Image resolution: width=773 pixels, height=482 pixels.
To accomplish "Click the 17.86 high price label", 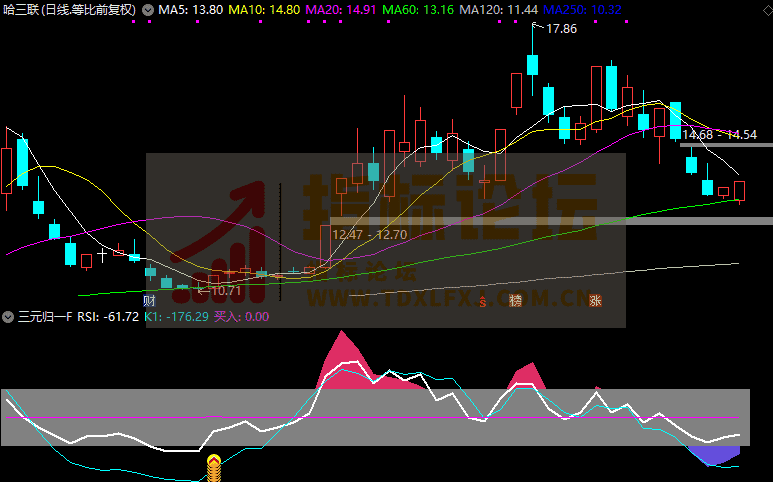I will (x=562, y=29).
